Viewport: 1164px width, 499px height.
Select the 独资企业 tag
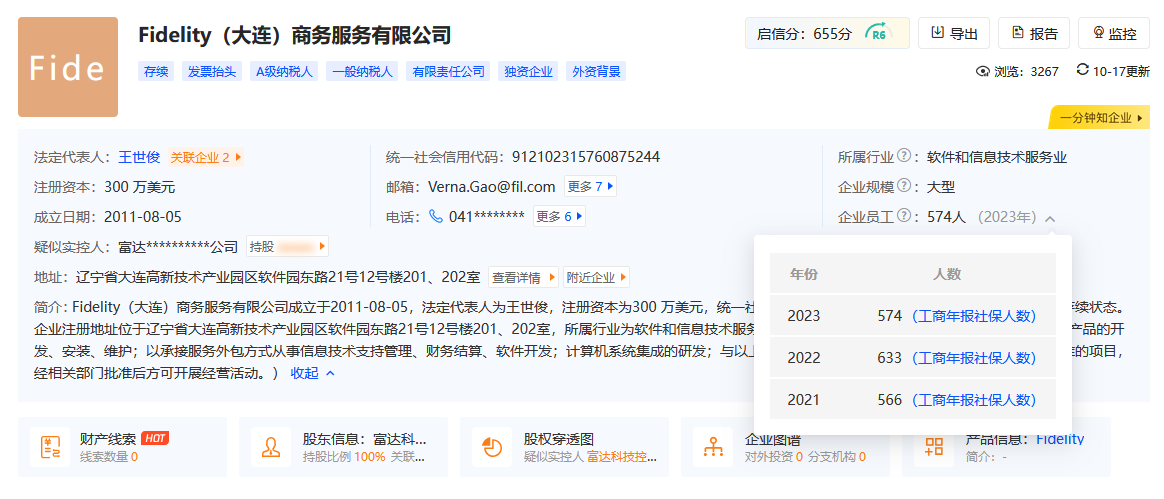528,72
